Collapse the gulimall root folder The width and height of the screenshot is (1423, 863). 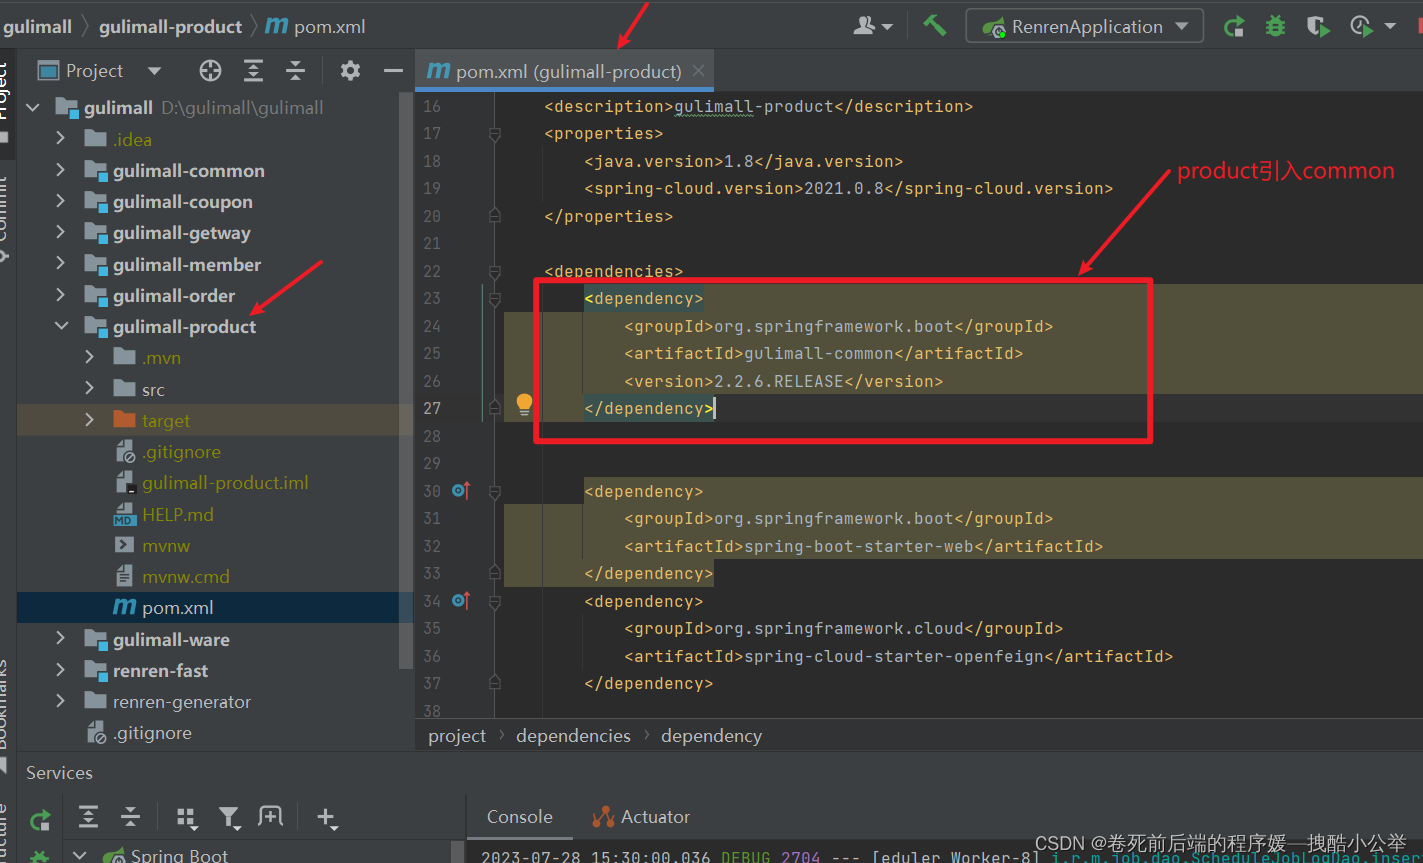tap(33, 107)
